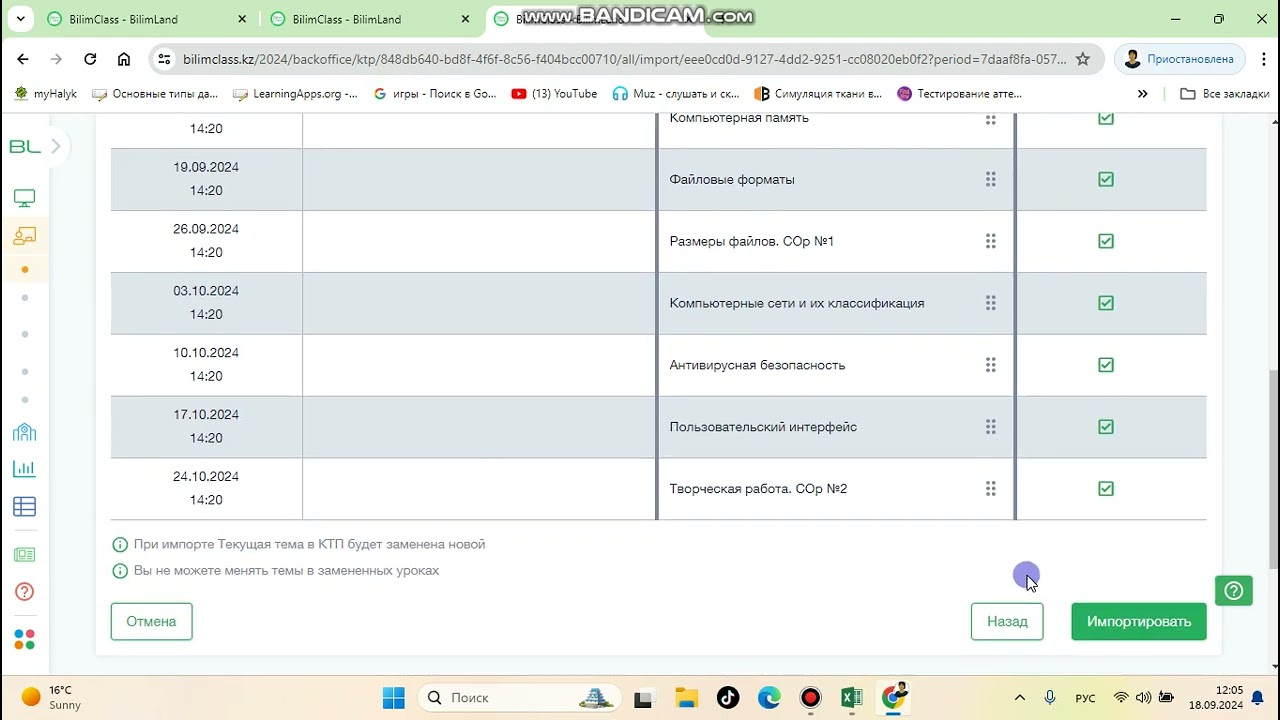
Task: Click the Назад button
Action: pyautogui.click(x=1007, y=621)
